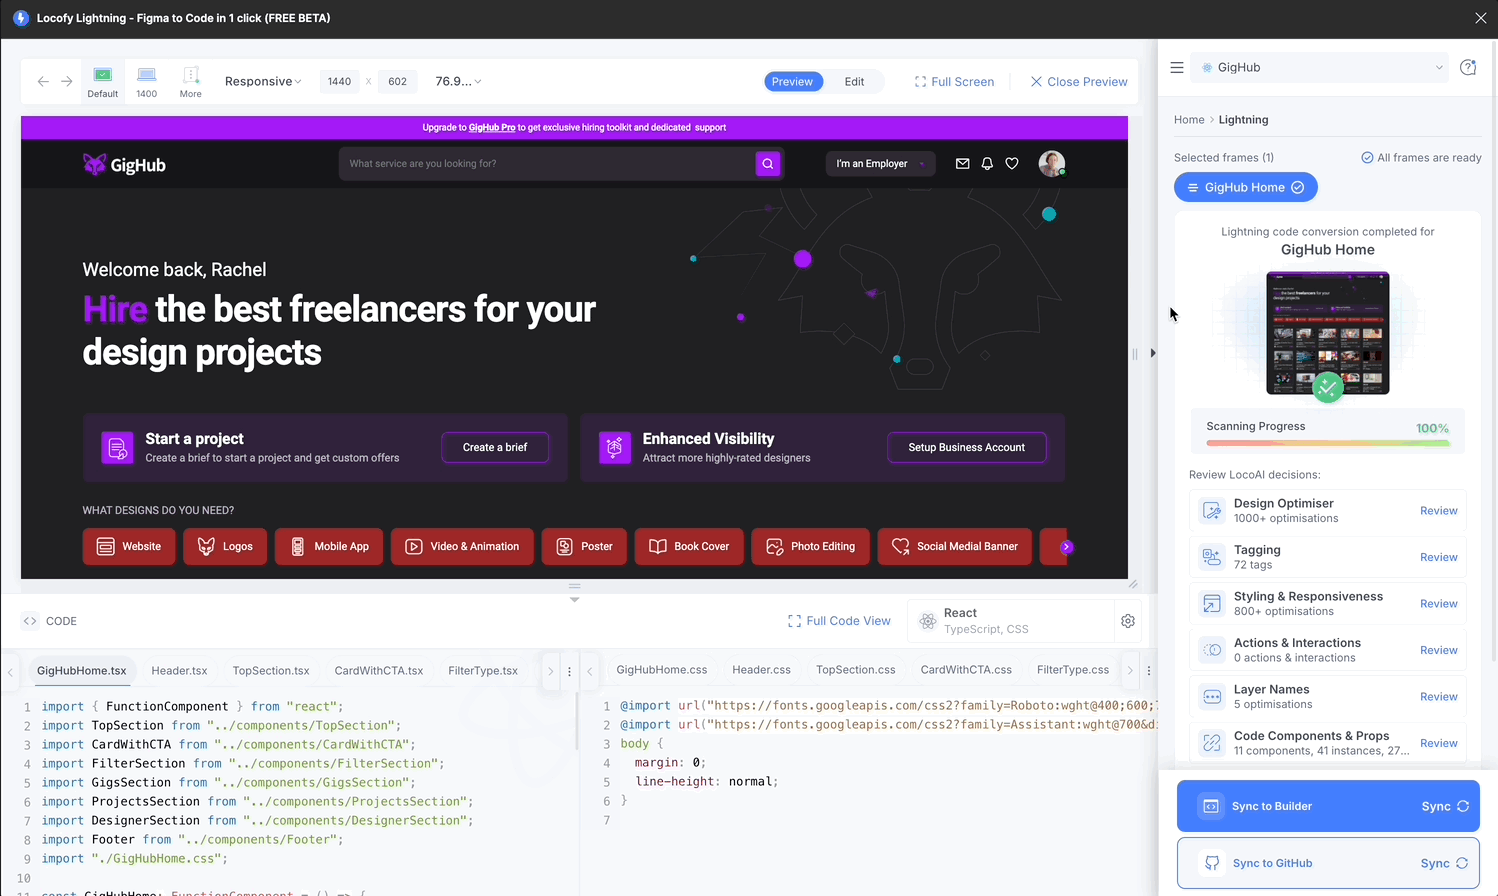Open the Header.css tab
Screen dimensions: 1498x896
pos(761,670)
